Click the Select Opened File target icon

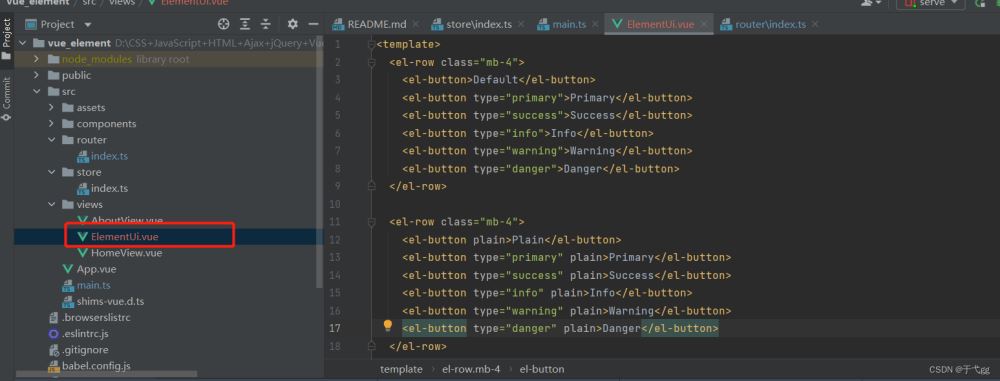[223, 24]
